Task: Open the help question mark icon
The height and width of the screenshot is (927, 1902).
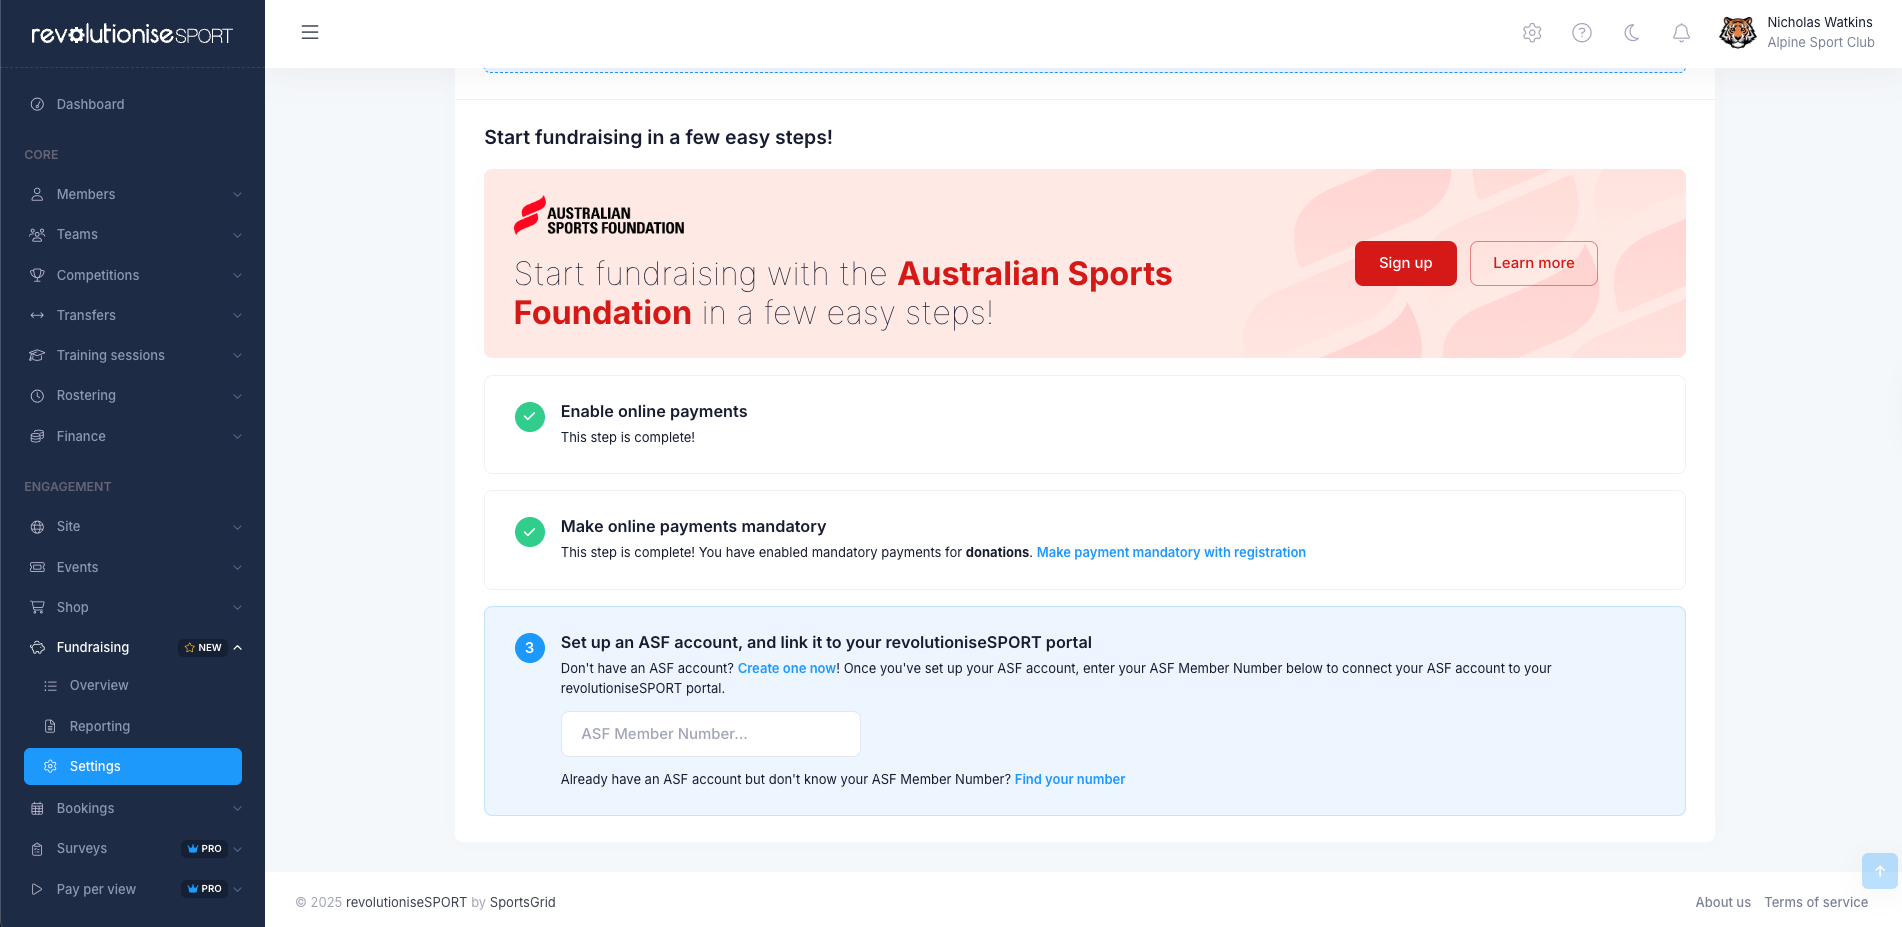Action: [x=1582, y=33]
